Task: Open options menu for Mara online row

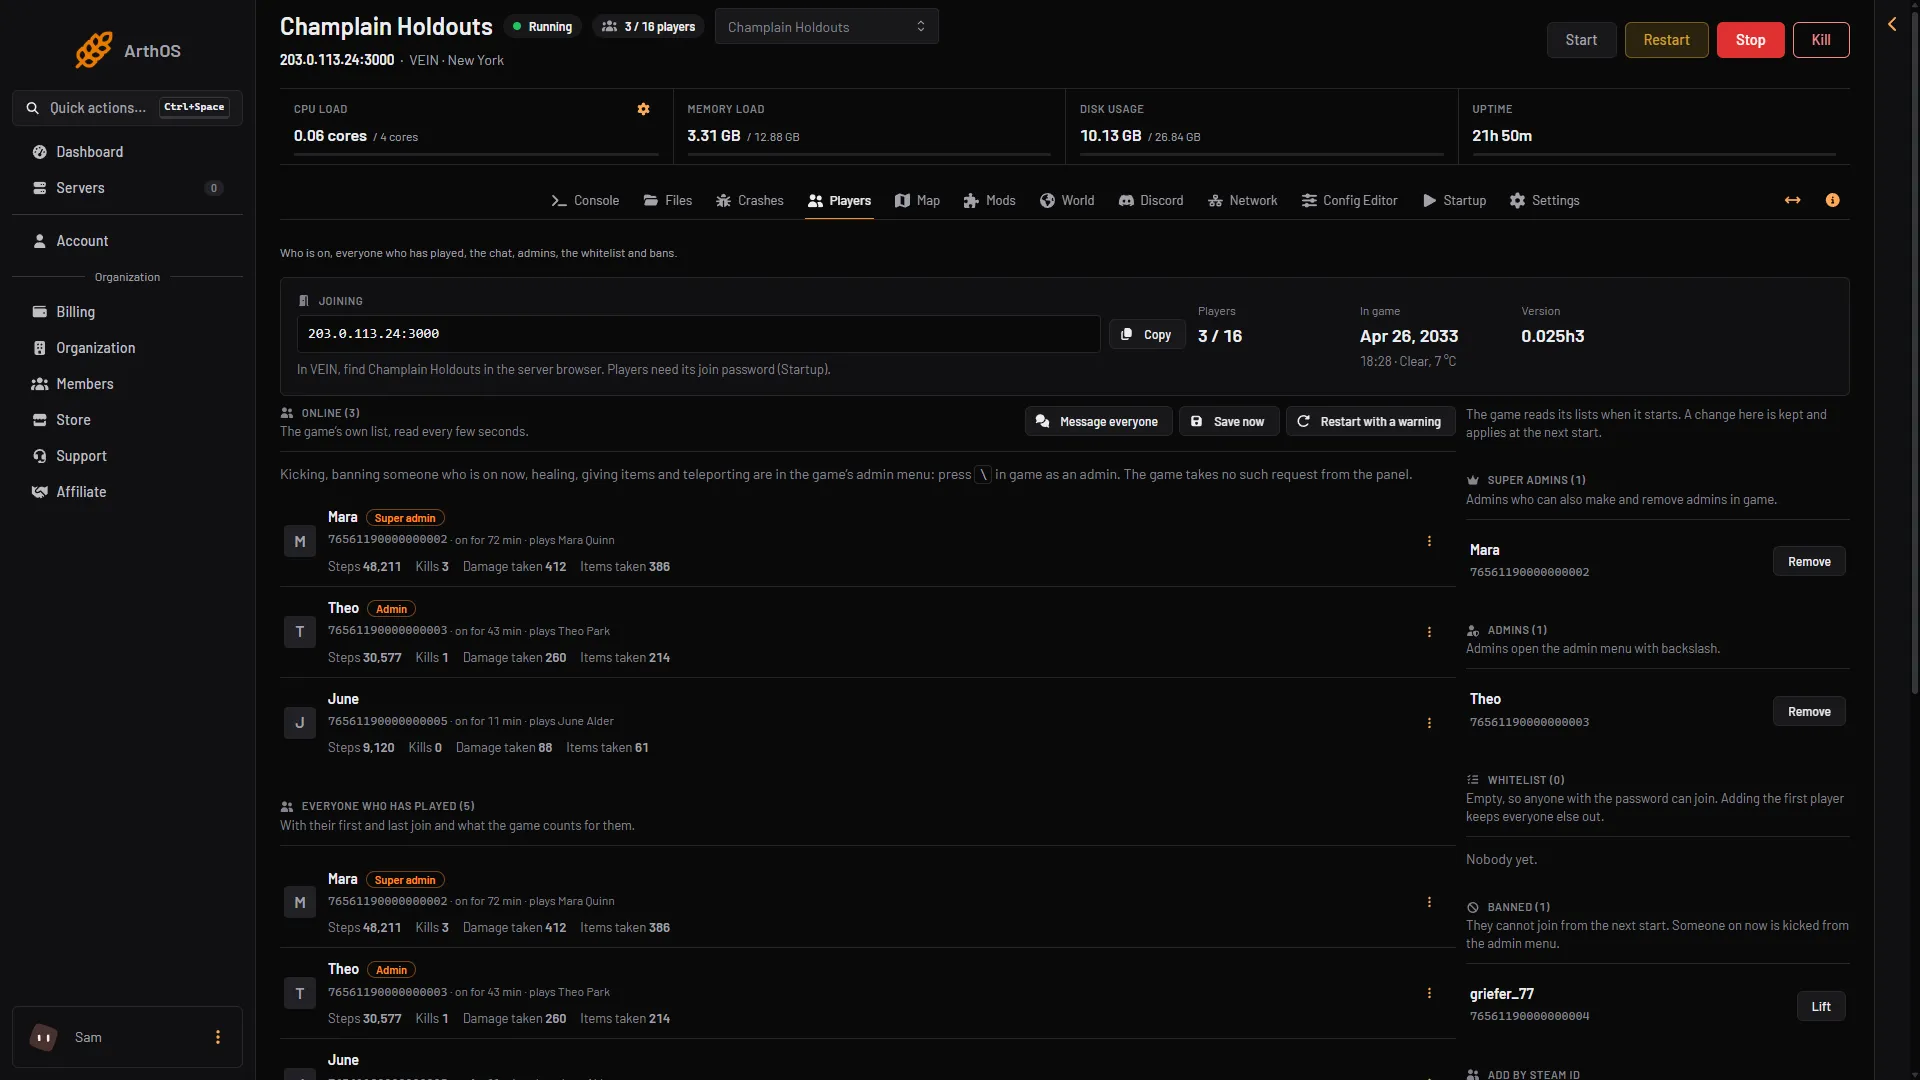Action: click(x=1429, y=541)
